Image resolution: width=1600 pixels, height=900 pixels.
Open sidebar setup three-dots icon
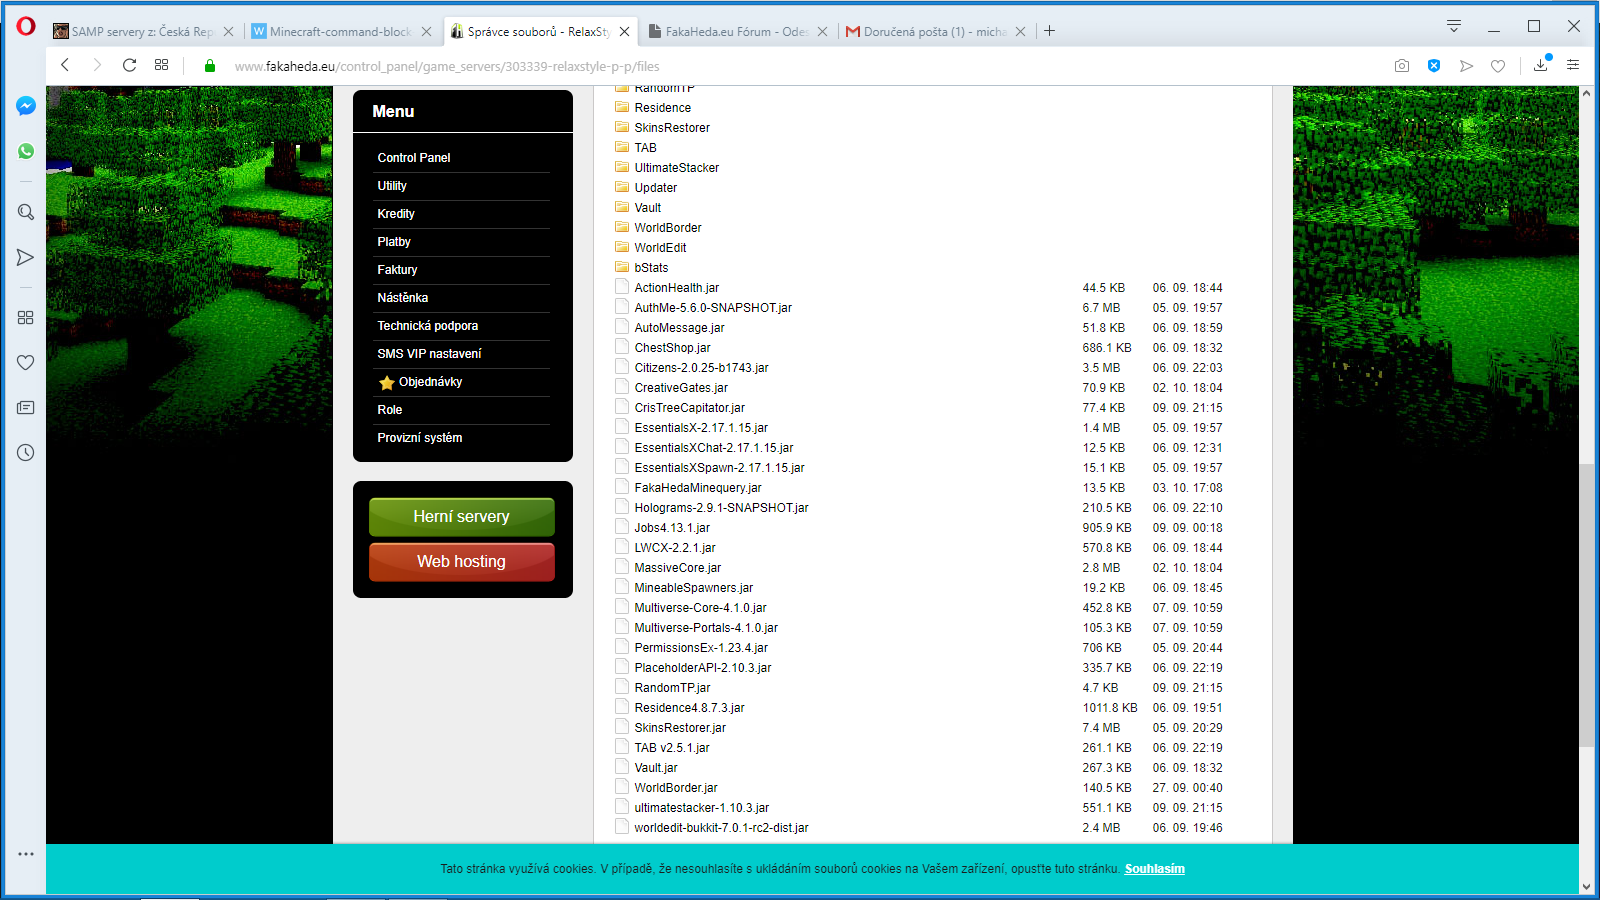click(26, 854)
